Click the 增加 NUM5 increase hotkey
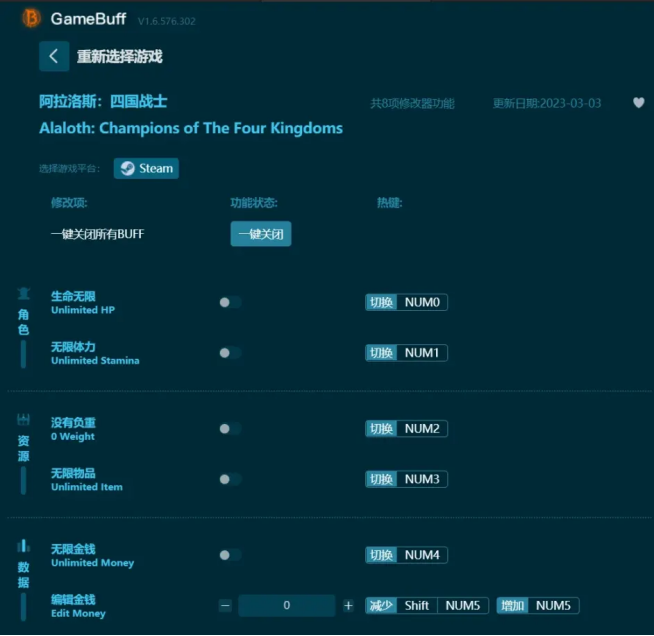The image size is (654, 636). (x=538, y=606)
